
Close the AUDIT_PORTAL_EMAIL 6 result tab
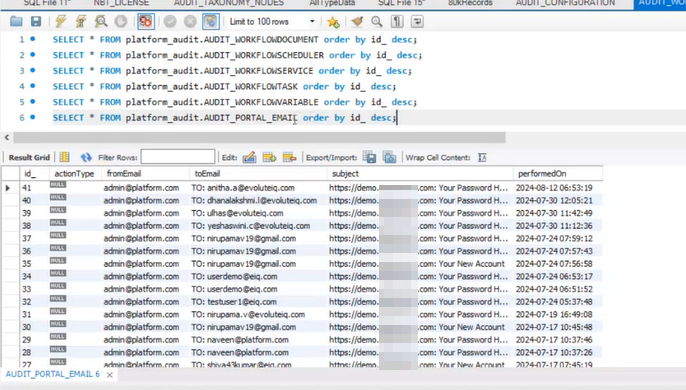coord(110,375)
